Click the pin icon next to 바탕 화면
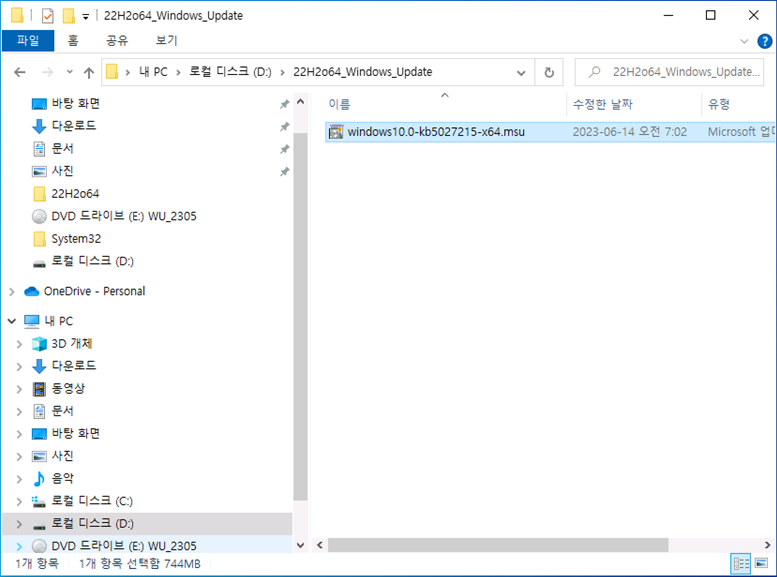Viewport: 777px width, 577px height. point(284,104)
